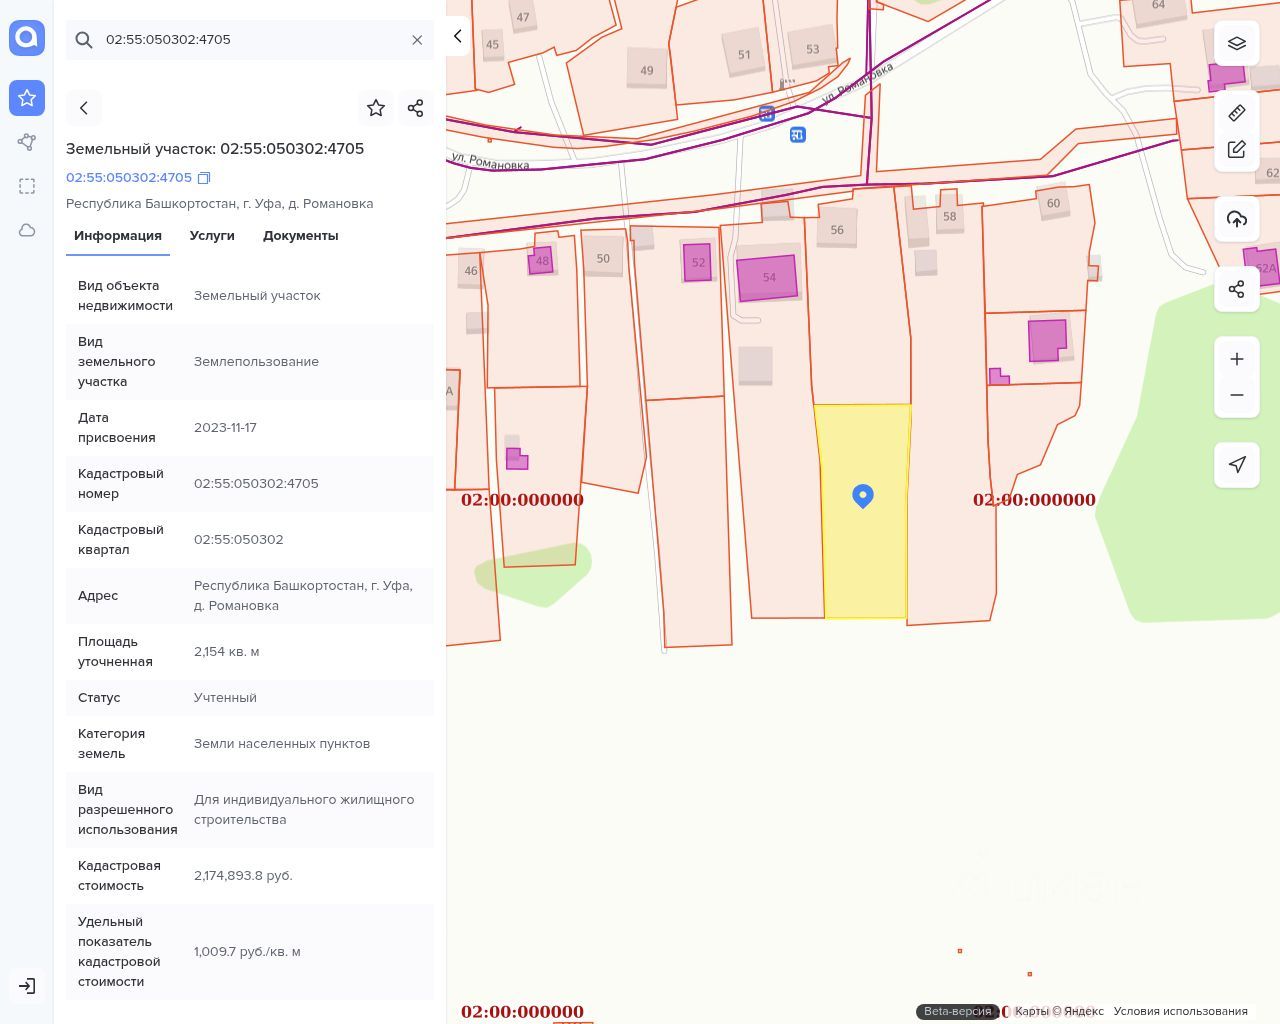This screenshot has height=1024, width=1280.
Task: Click the blue location pin on yellow parcel
Action: pyautogui.click(x=863, y=496)
